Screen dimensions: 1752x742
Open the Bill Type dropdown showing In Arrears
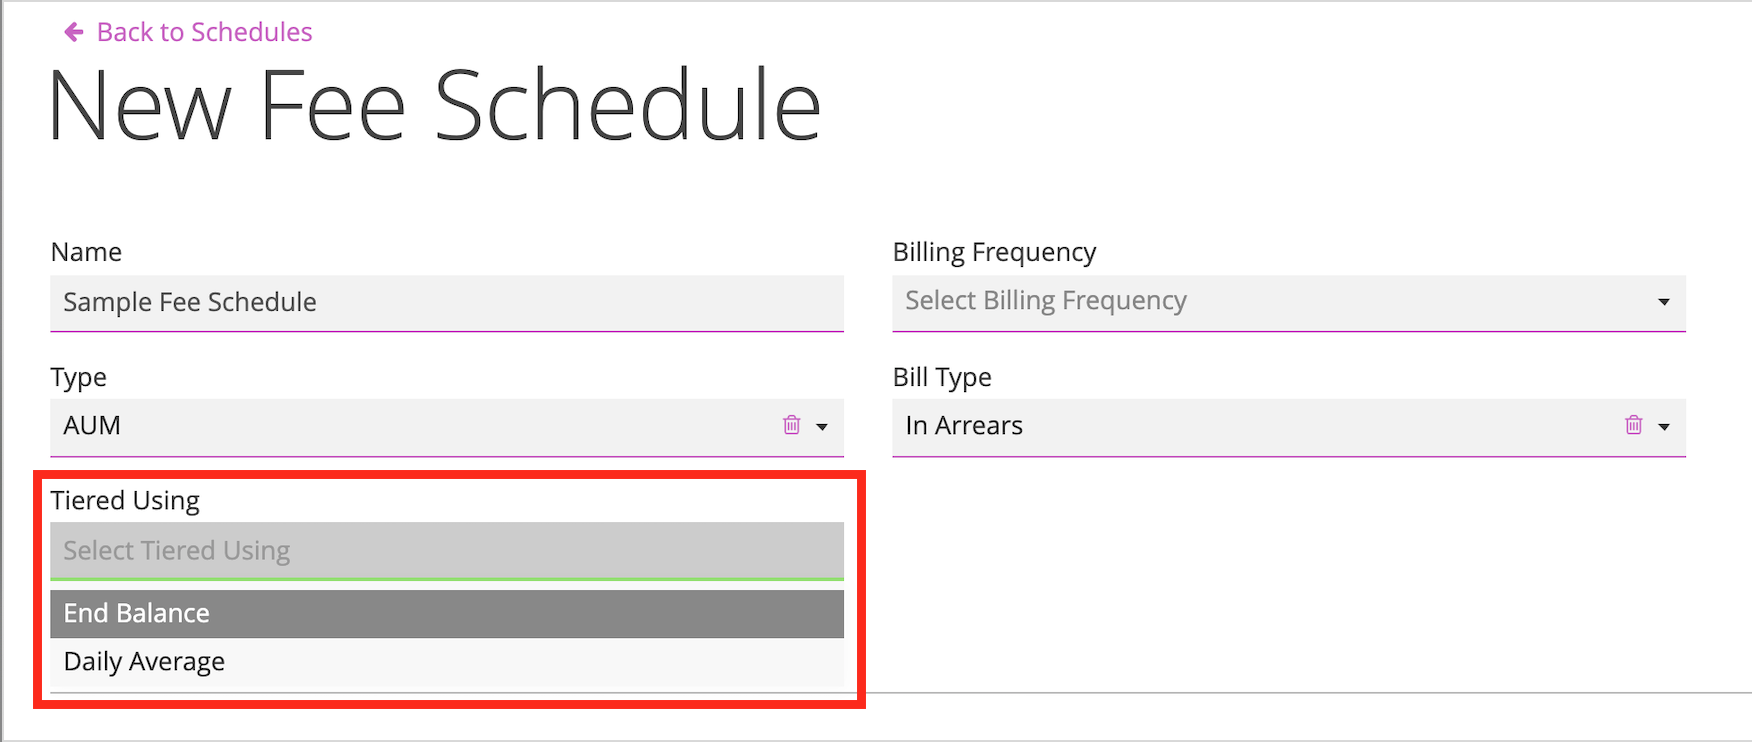(x=1289, y=427)
